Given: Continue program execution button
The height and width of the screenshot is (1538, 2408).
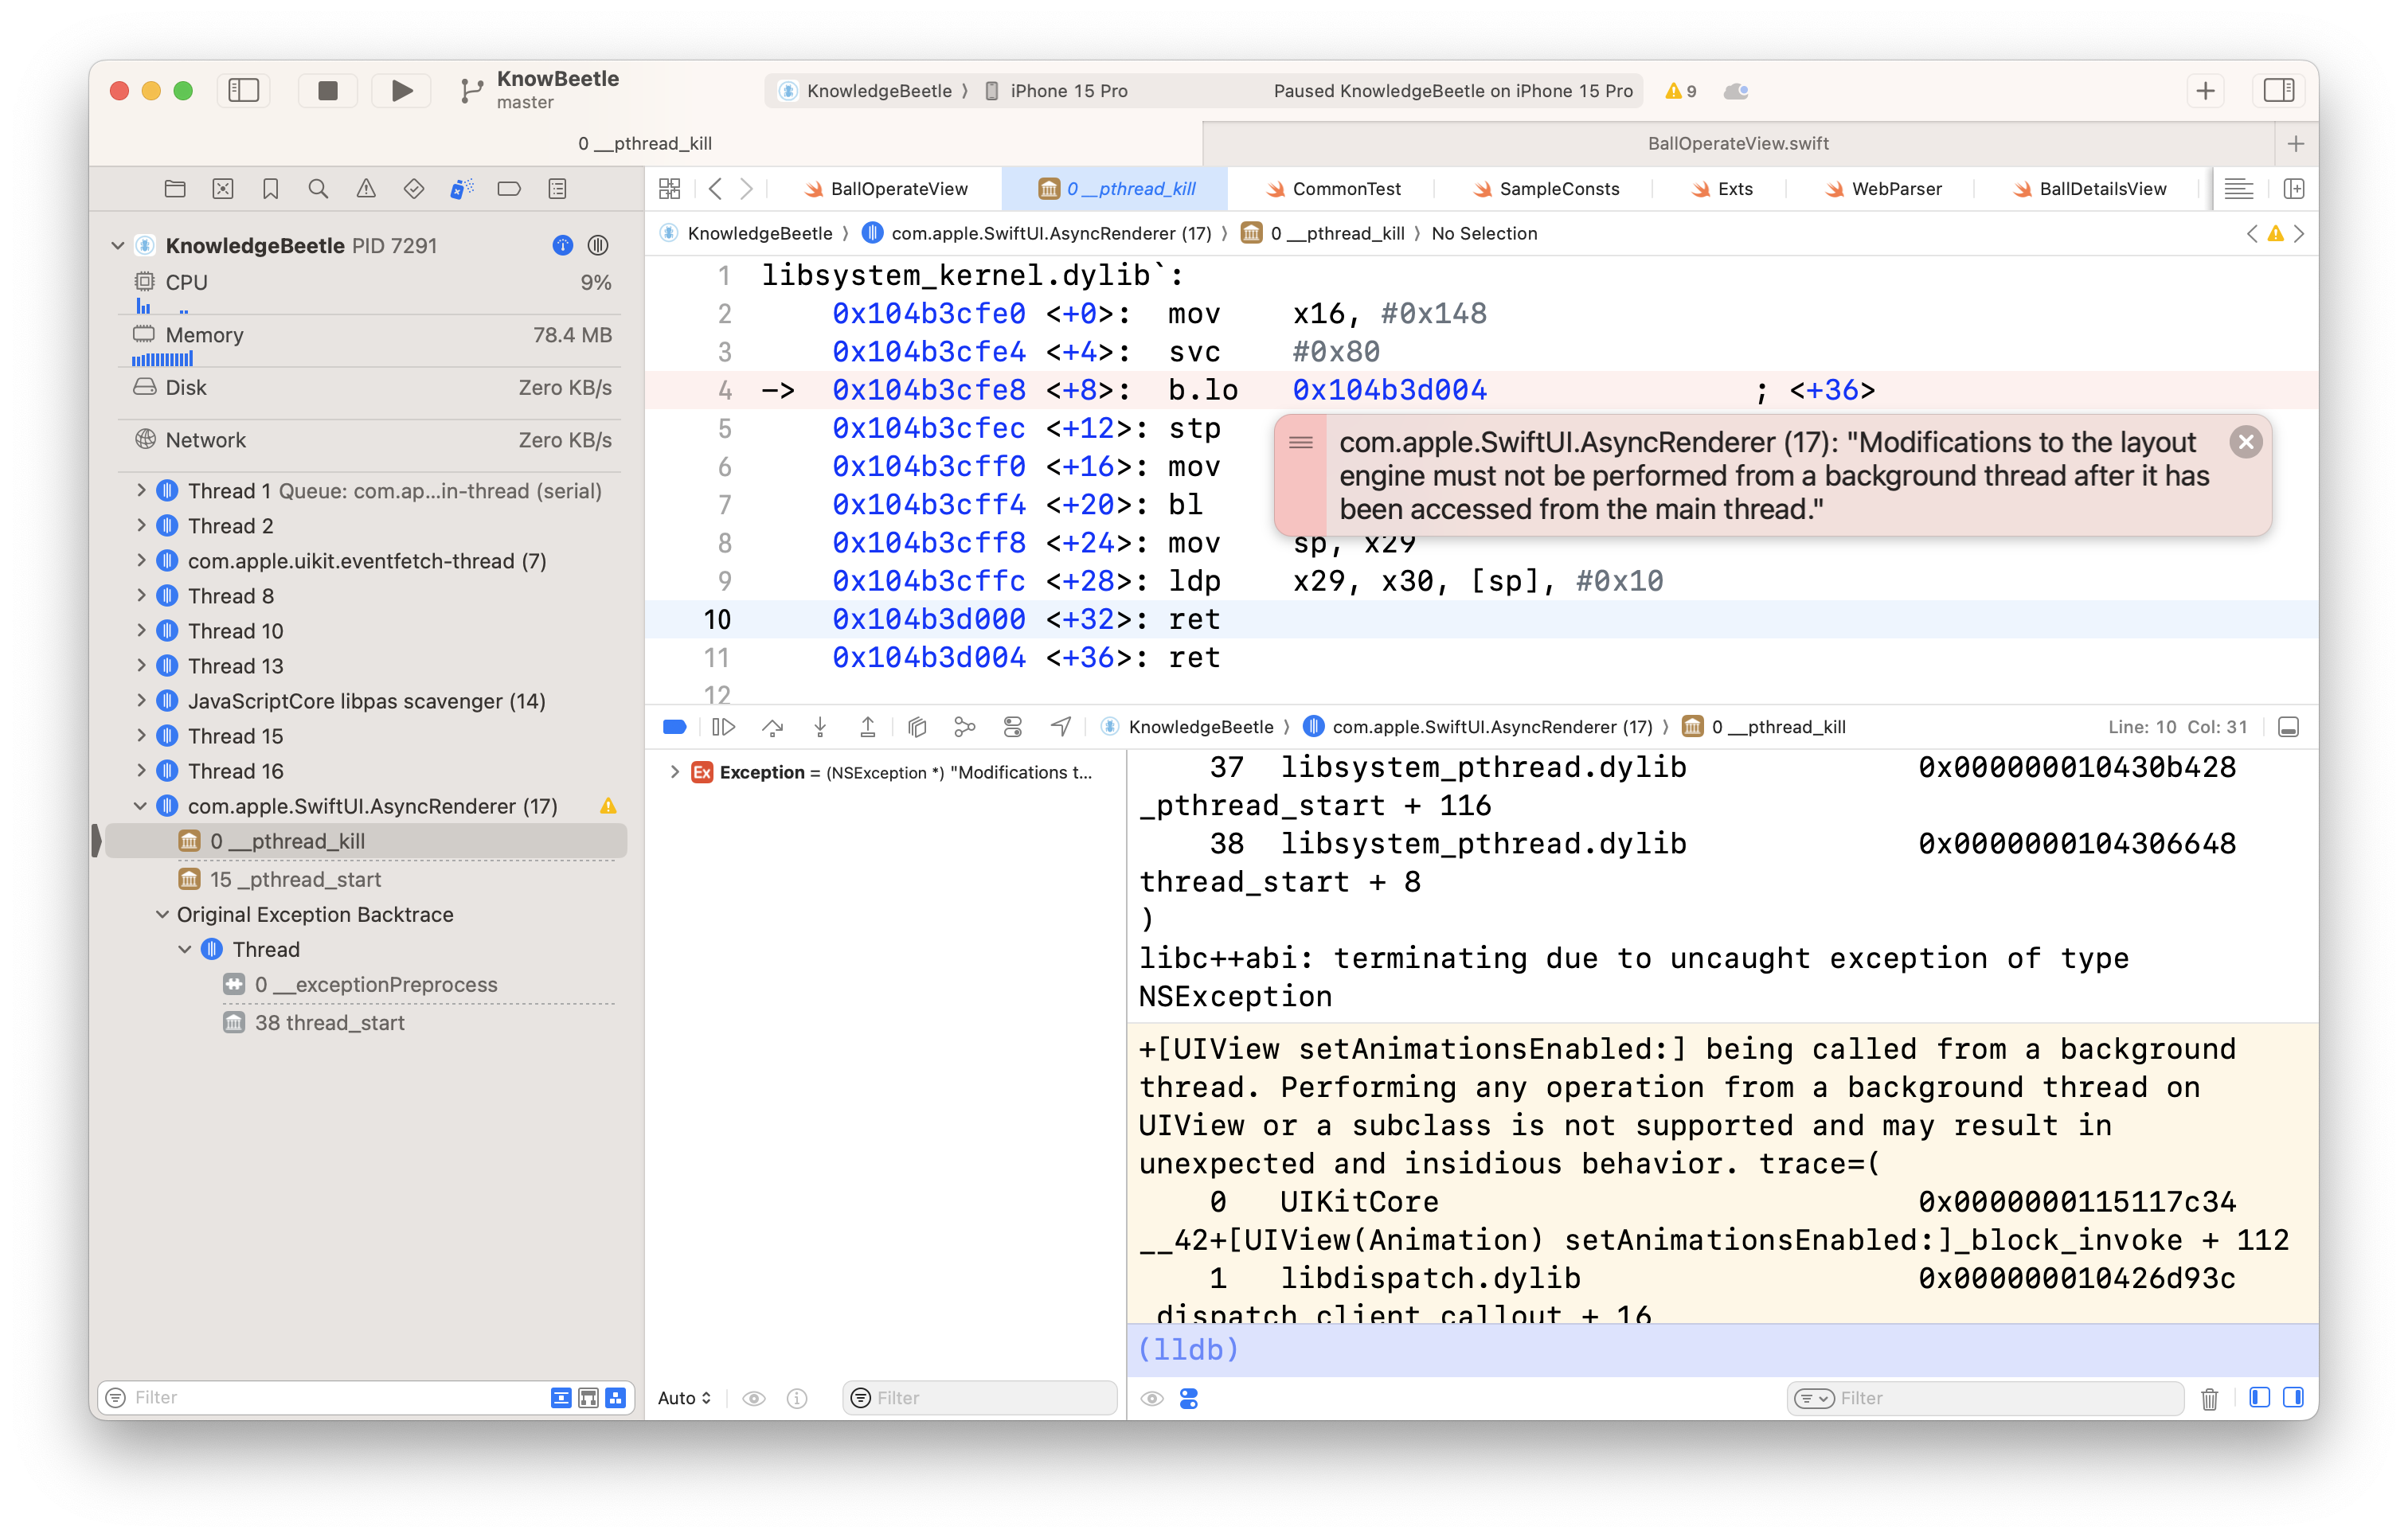Looking at the screenshot, I should coord(724,727).
